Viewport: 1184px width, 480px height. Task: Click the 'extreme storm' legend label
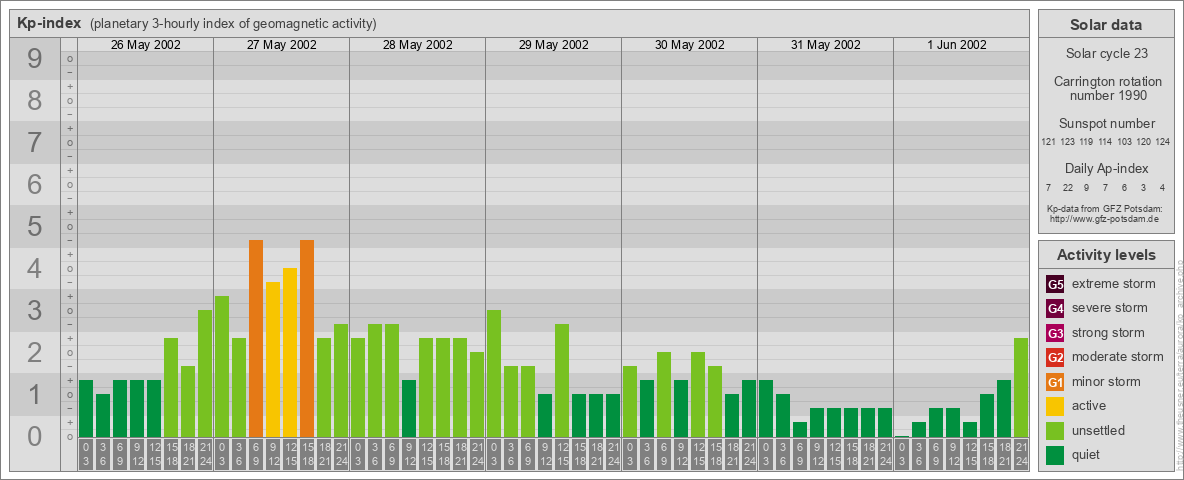[1114, 284]
